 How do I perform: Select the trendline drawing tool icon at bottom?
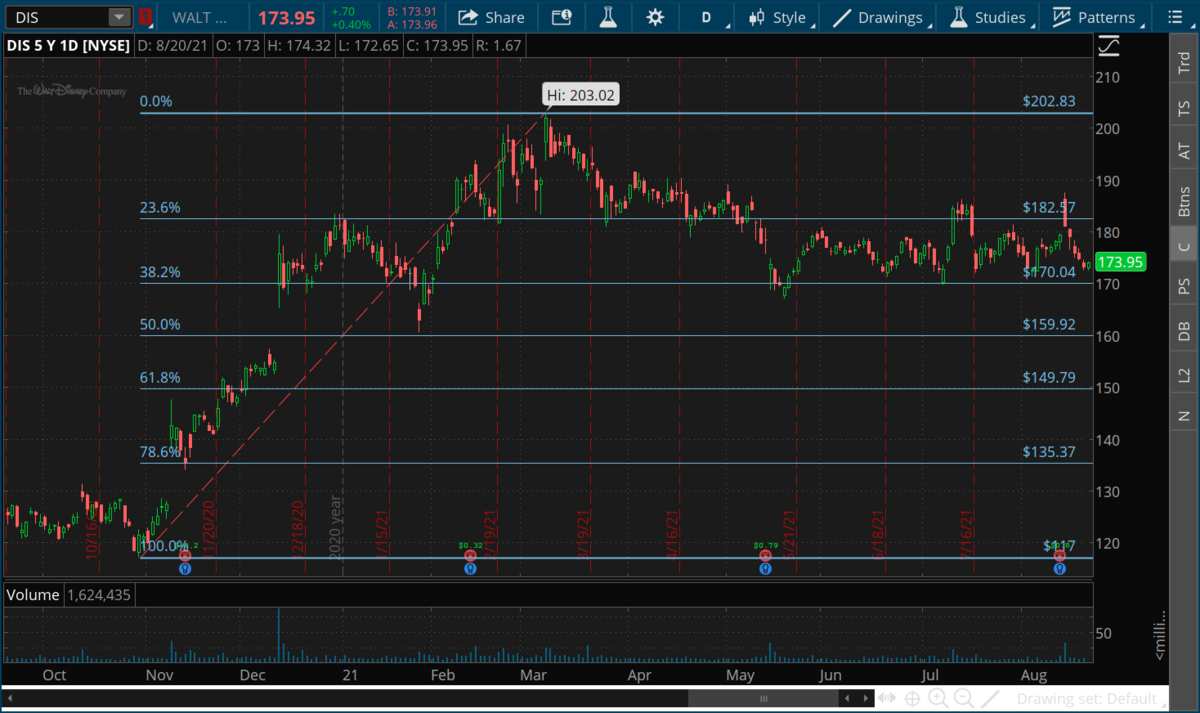tap(992, 698)
